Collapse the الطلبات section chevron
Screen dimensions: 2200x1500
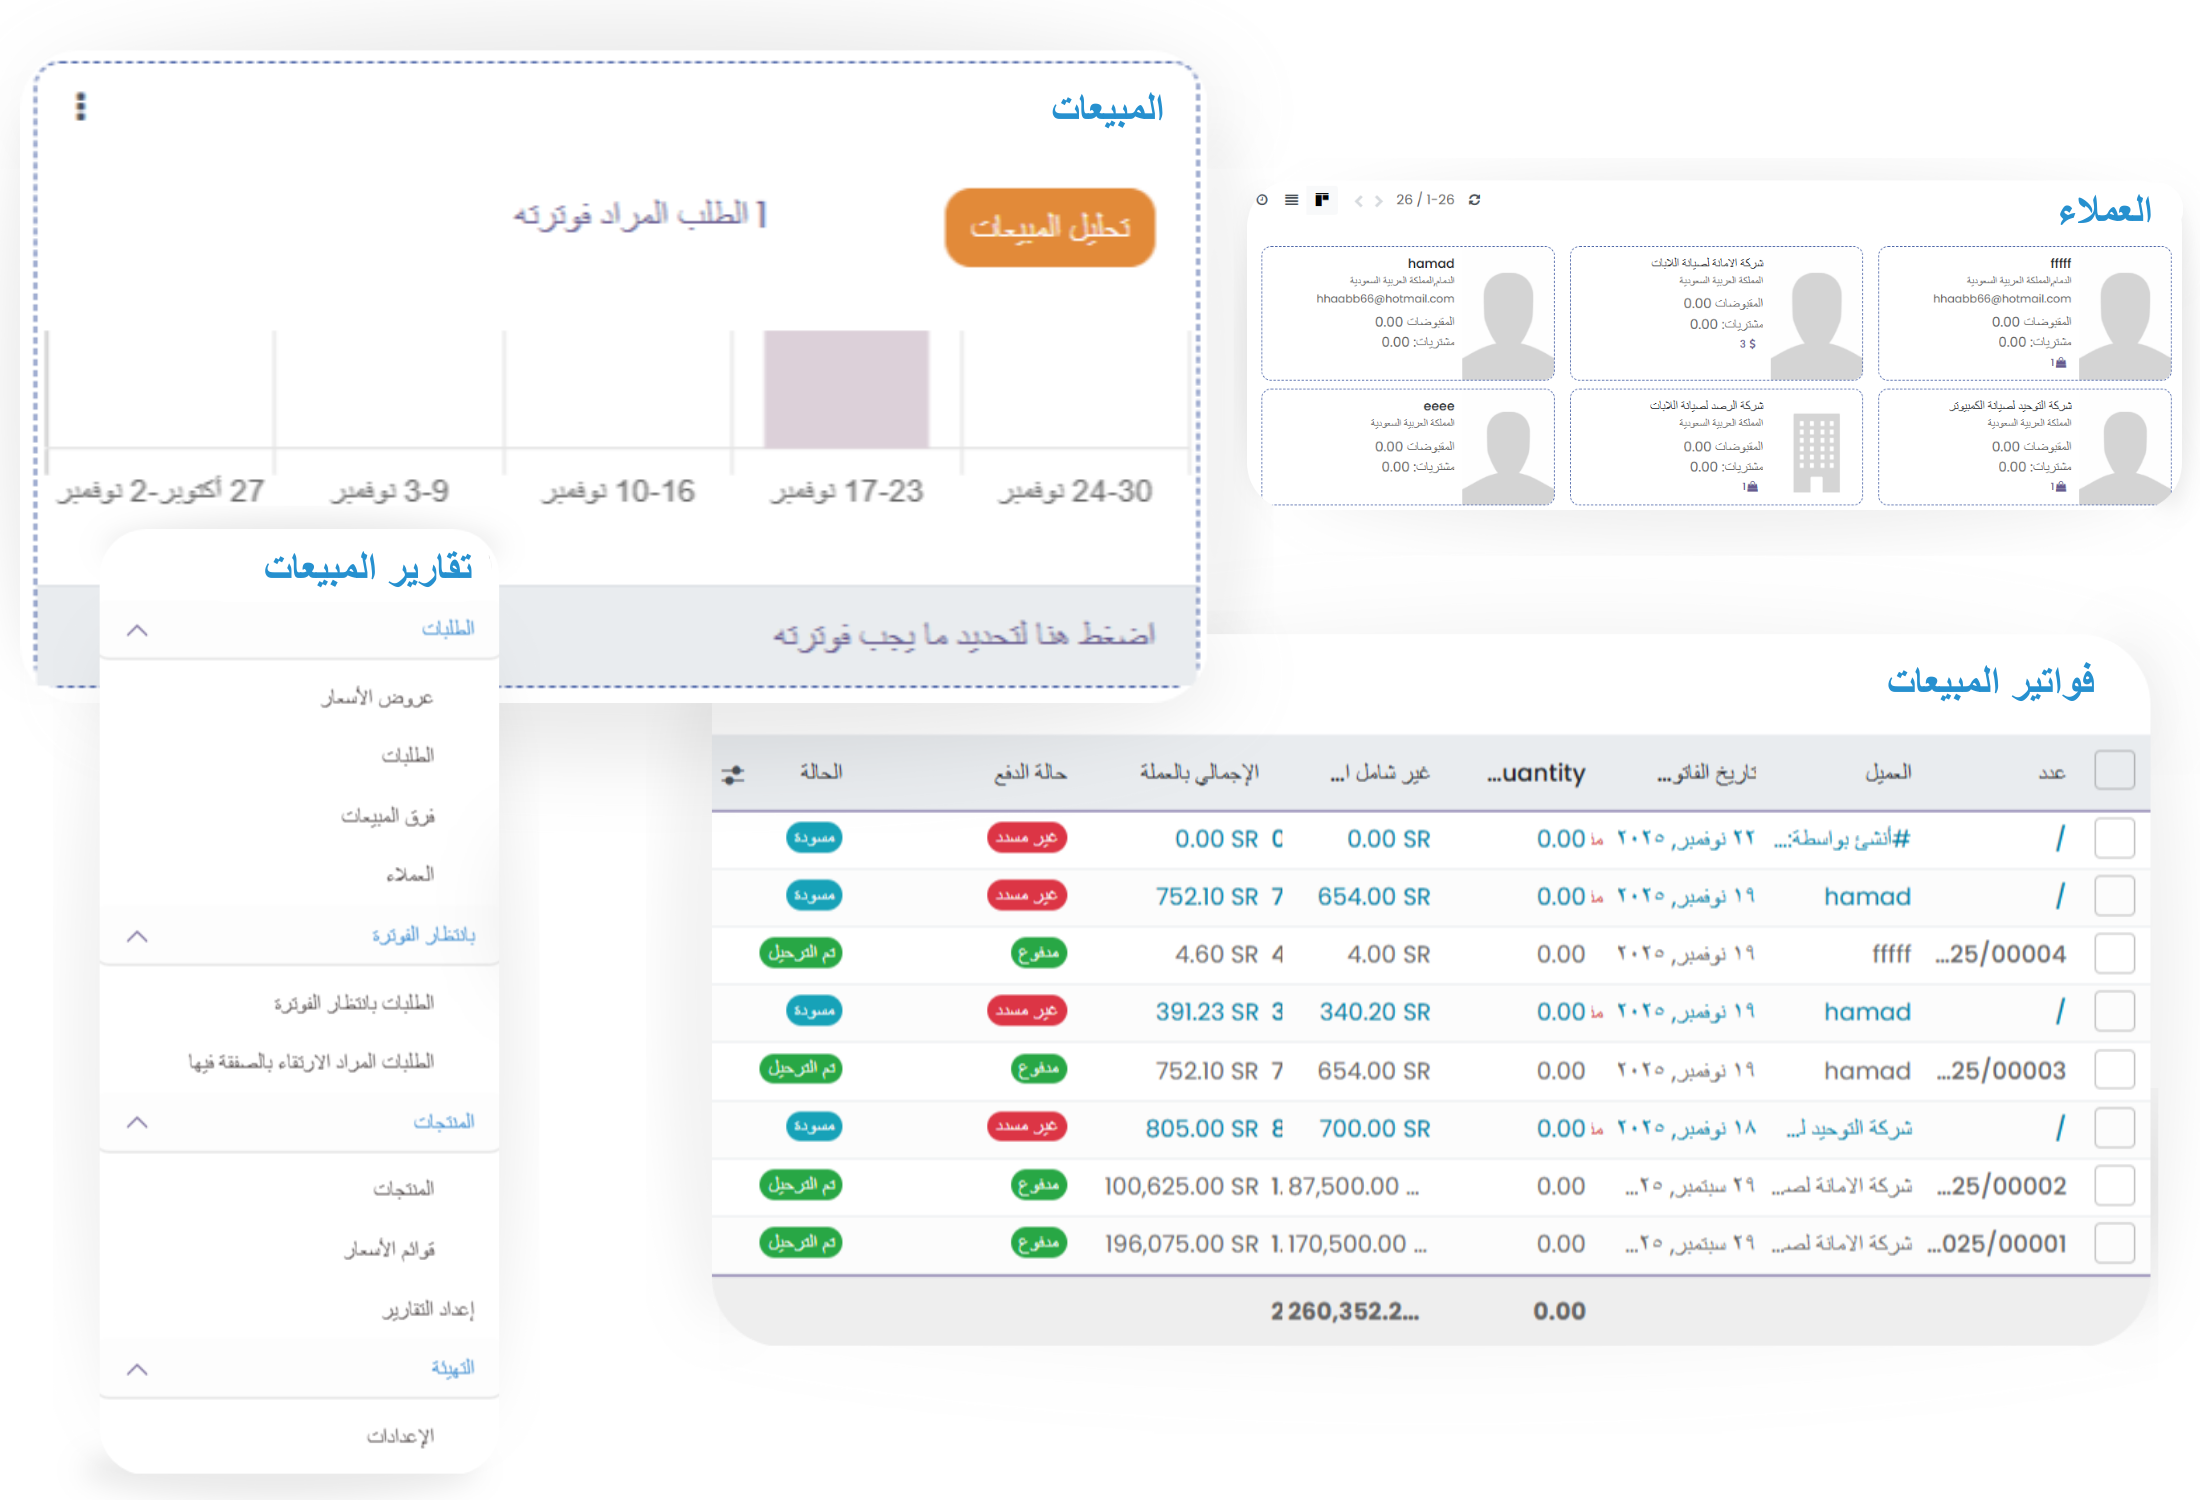pyautogui.click(x=138, y=630)
